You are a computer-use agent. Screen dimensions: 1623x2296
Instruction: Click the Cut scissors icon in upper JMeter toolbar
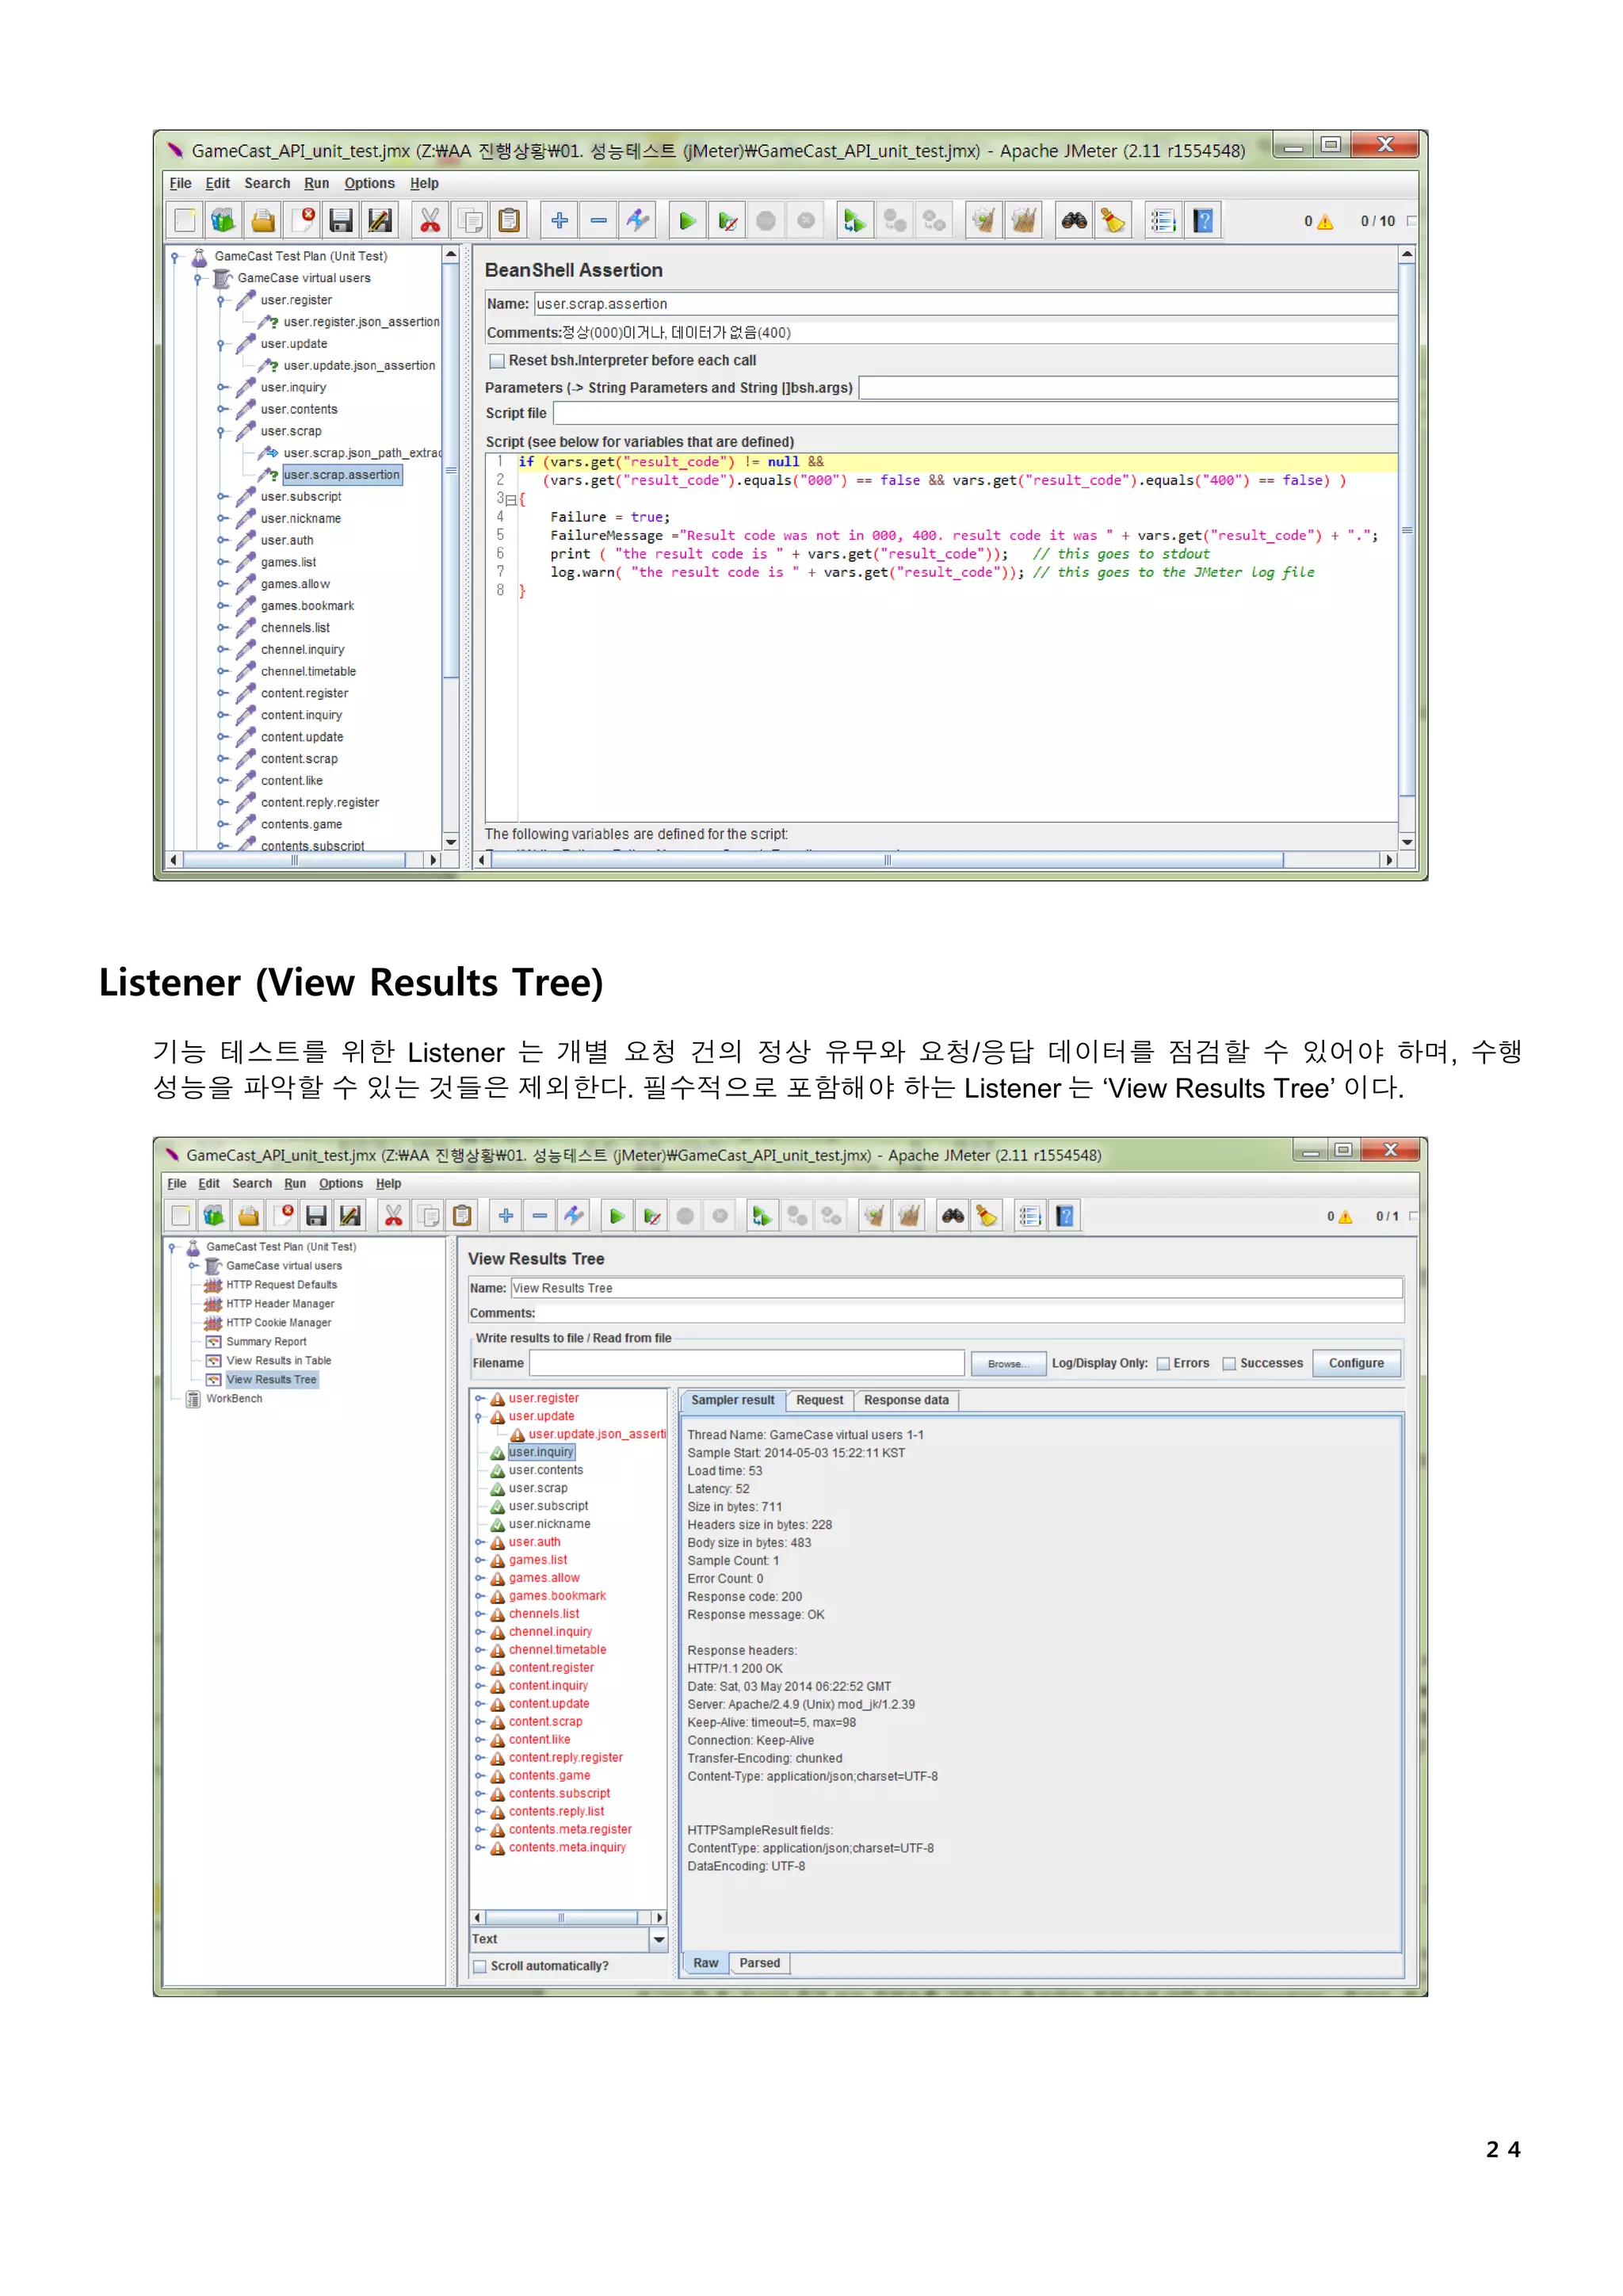click(430, 220)
